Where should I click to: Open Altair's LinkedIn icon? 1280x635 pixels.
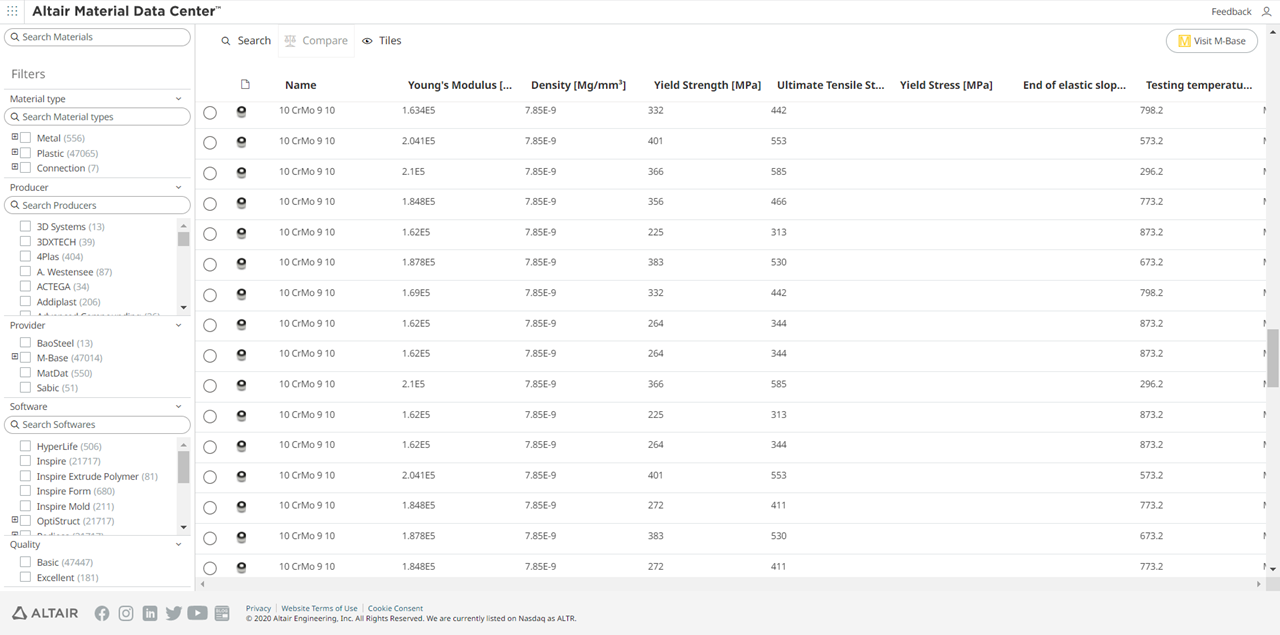tap(150, 613)
